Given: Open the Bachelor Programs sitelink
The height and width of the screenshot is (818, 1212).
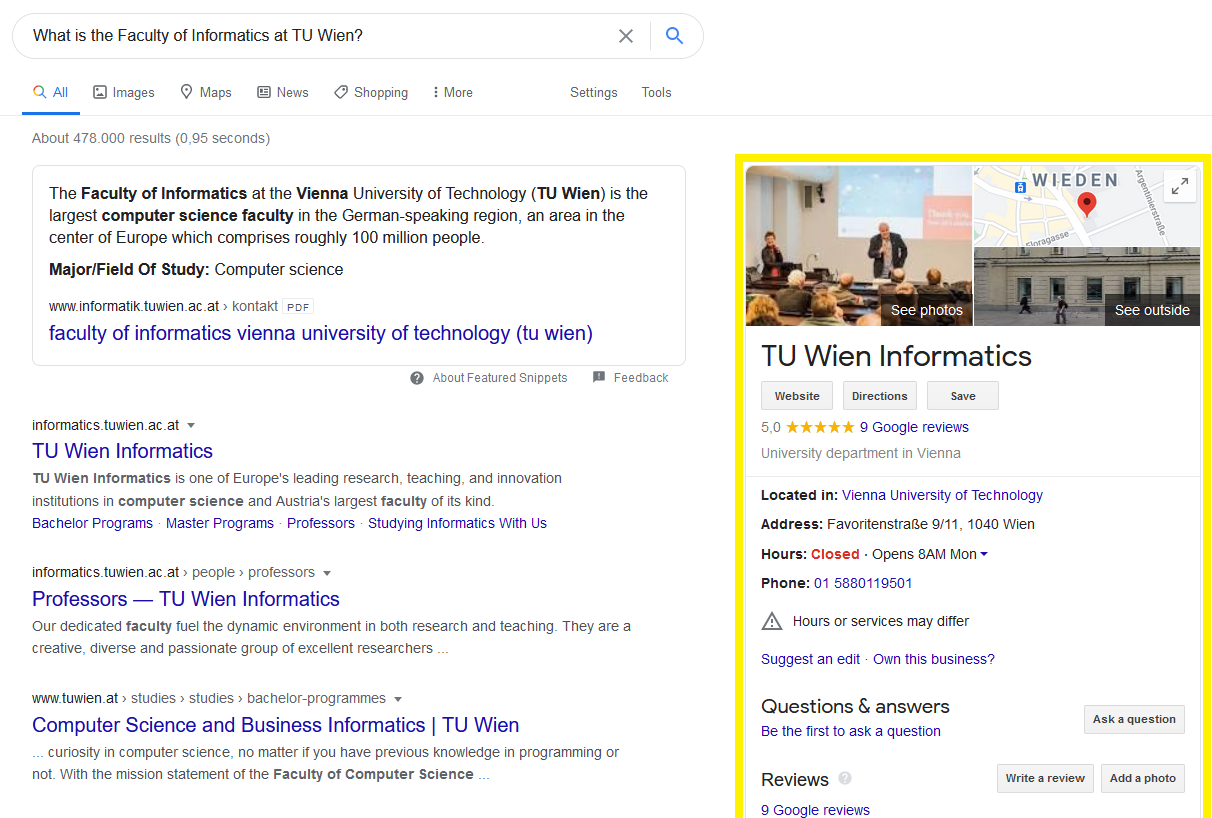Looking at the screenshot, I should click(92, 523).
